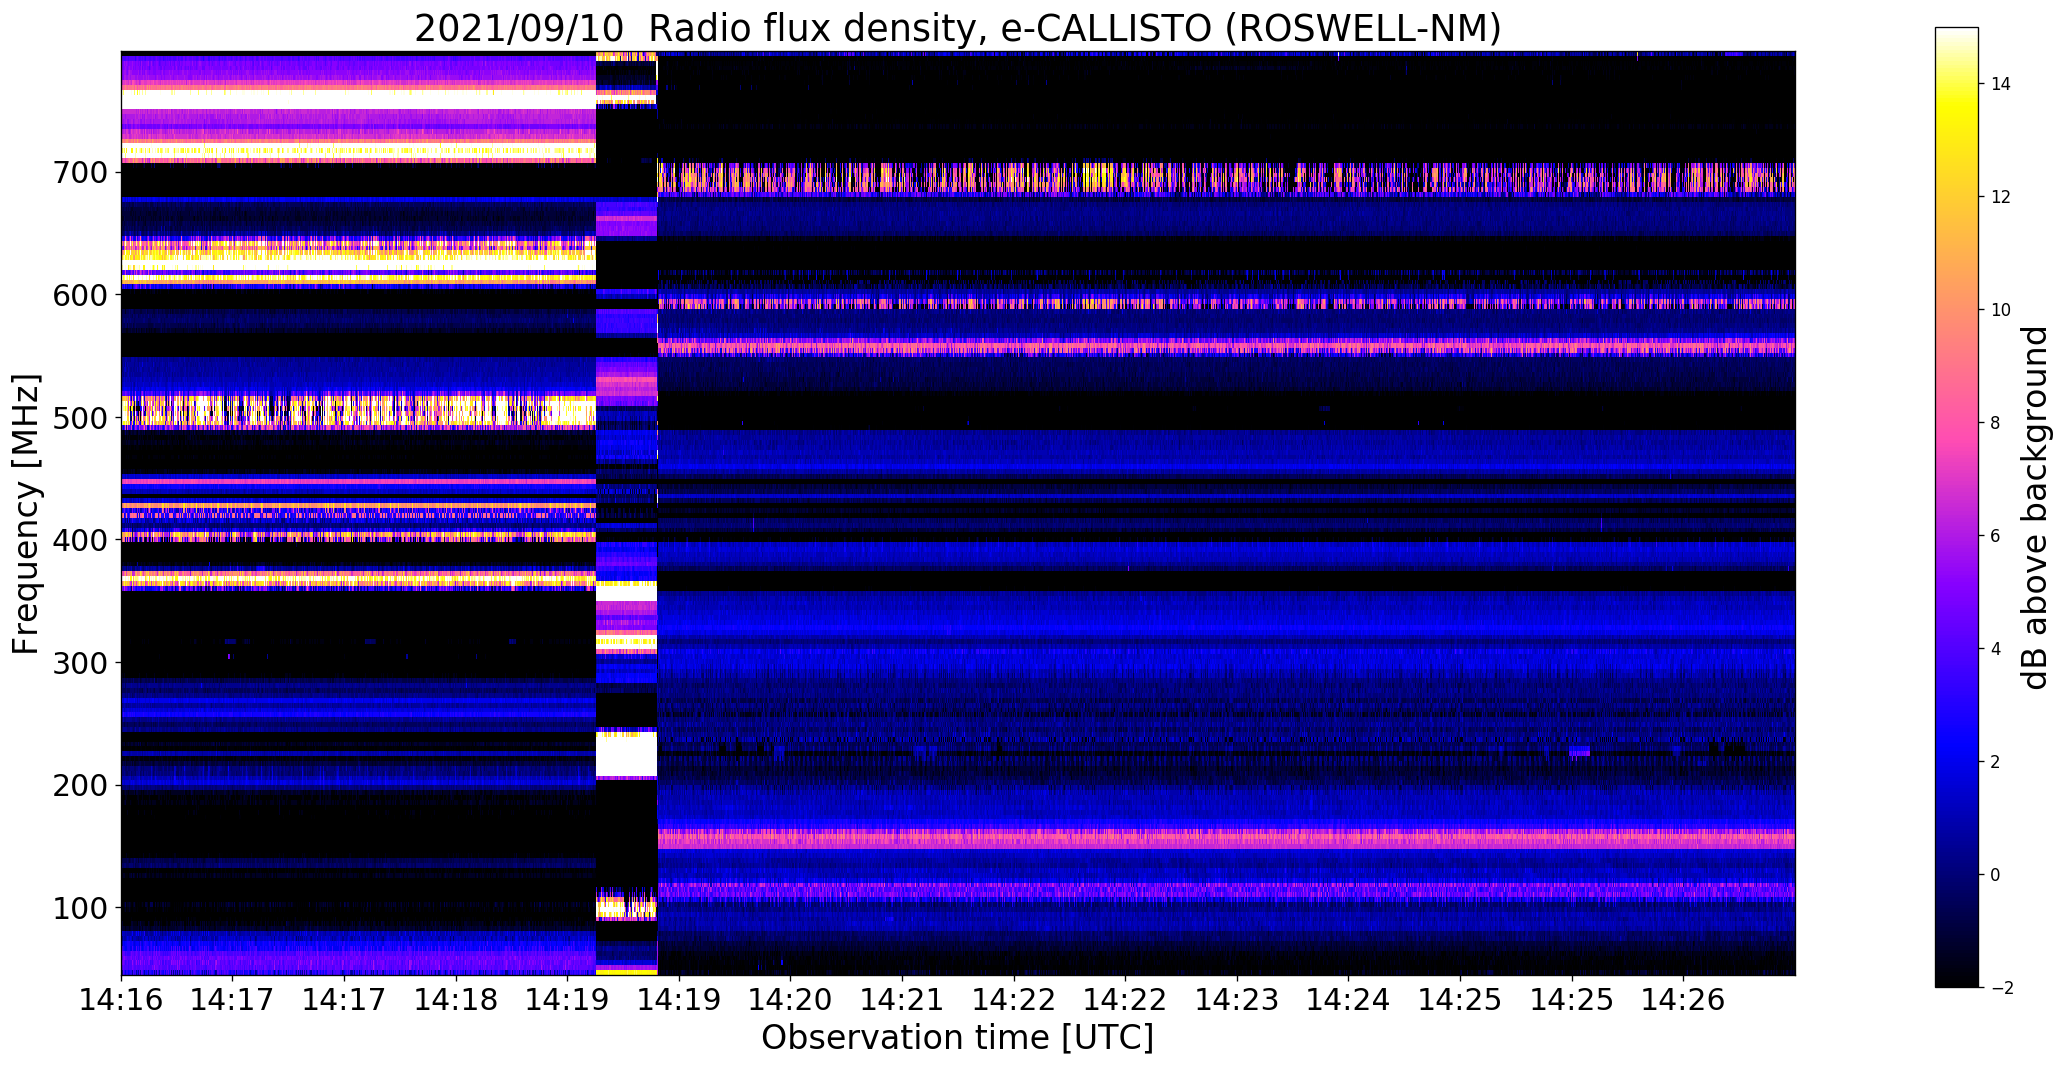
Task: Click the 600 frequency tick label
Action: pyautogui.click(x=79, y=296)
